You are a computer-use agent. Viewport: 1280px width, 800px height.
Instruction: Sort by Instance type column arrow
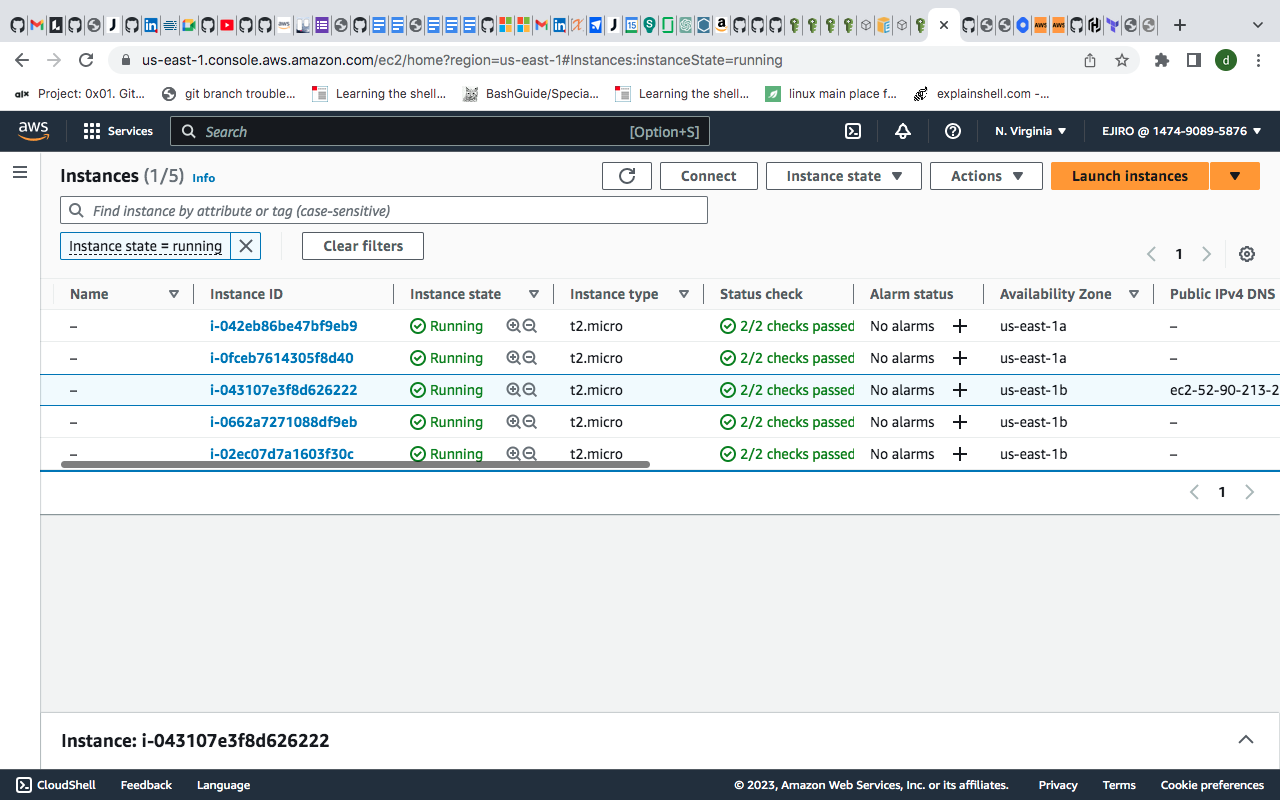coord(684,294)
